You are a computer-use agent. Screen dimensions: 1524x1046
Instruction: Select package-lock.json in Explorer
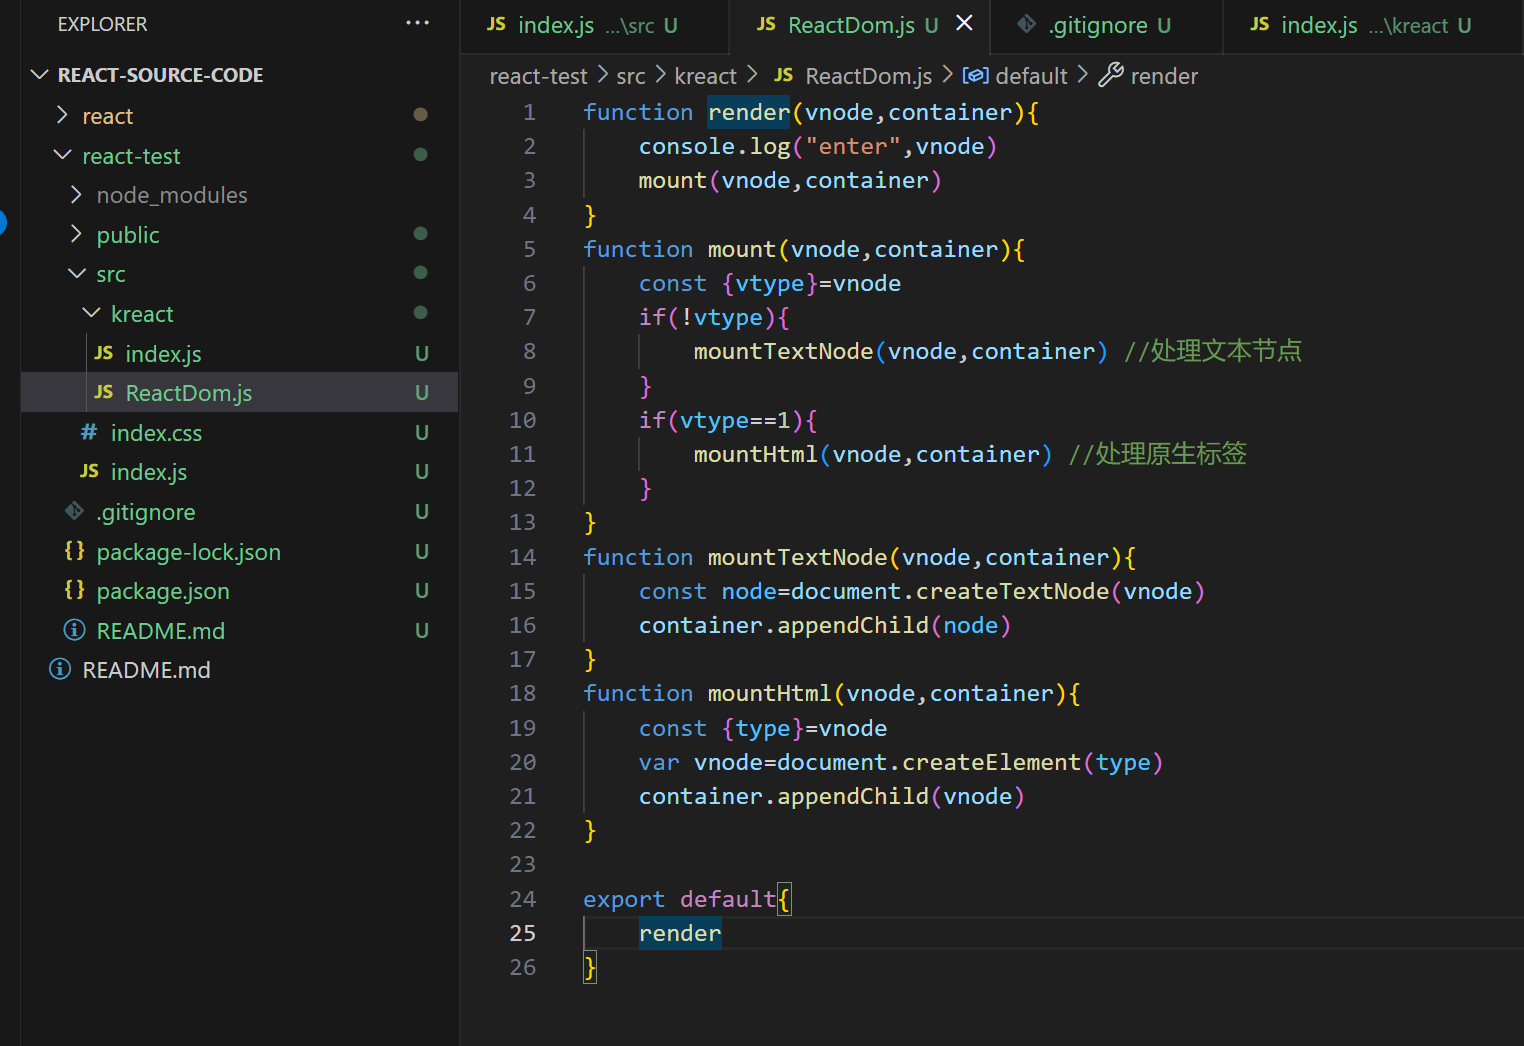[x=189, y=551]
